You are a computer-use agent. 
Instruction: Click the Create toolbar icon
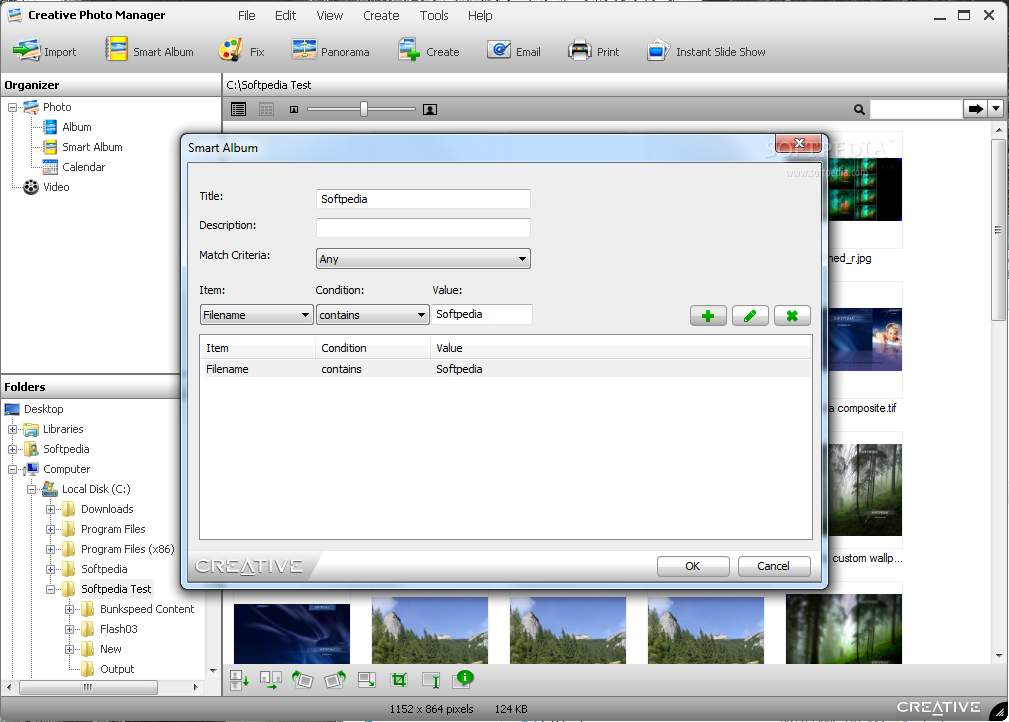409,50
